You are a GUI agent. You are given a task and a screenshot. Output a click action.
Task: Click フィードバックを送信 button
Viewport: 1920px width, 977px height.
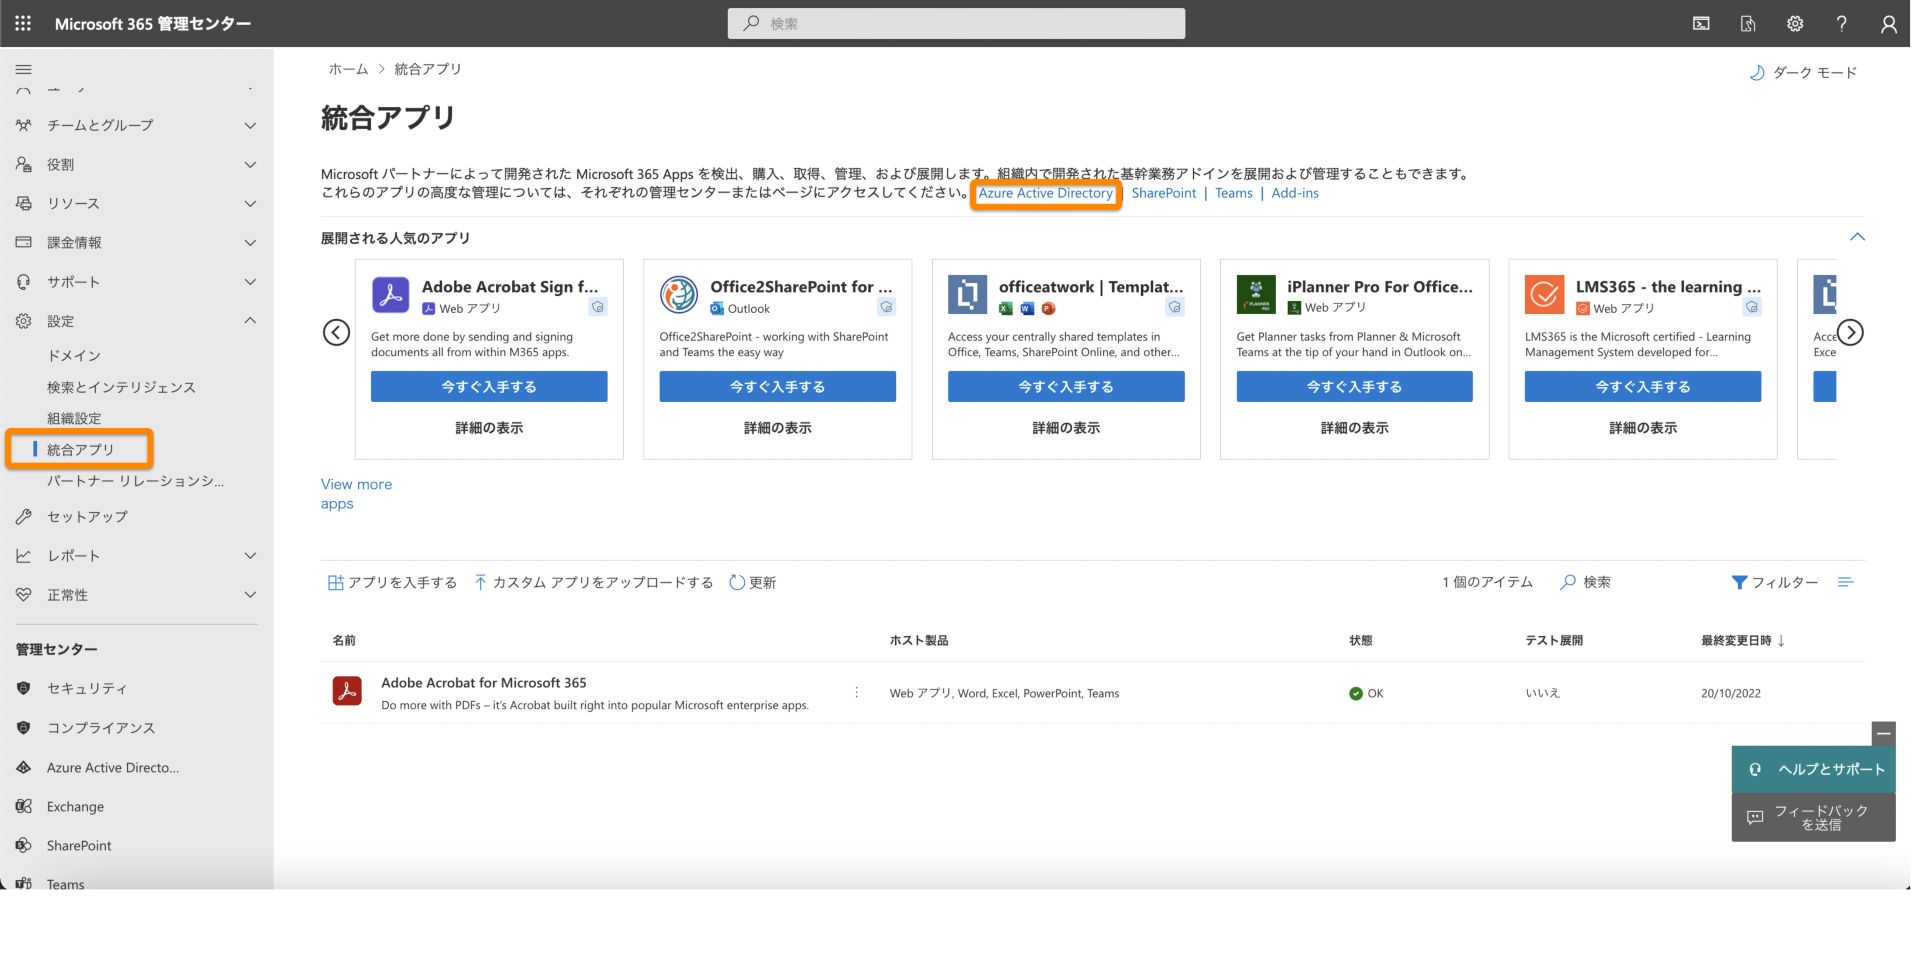pos(1813,818)
